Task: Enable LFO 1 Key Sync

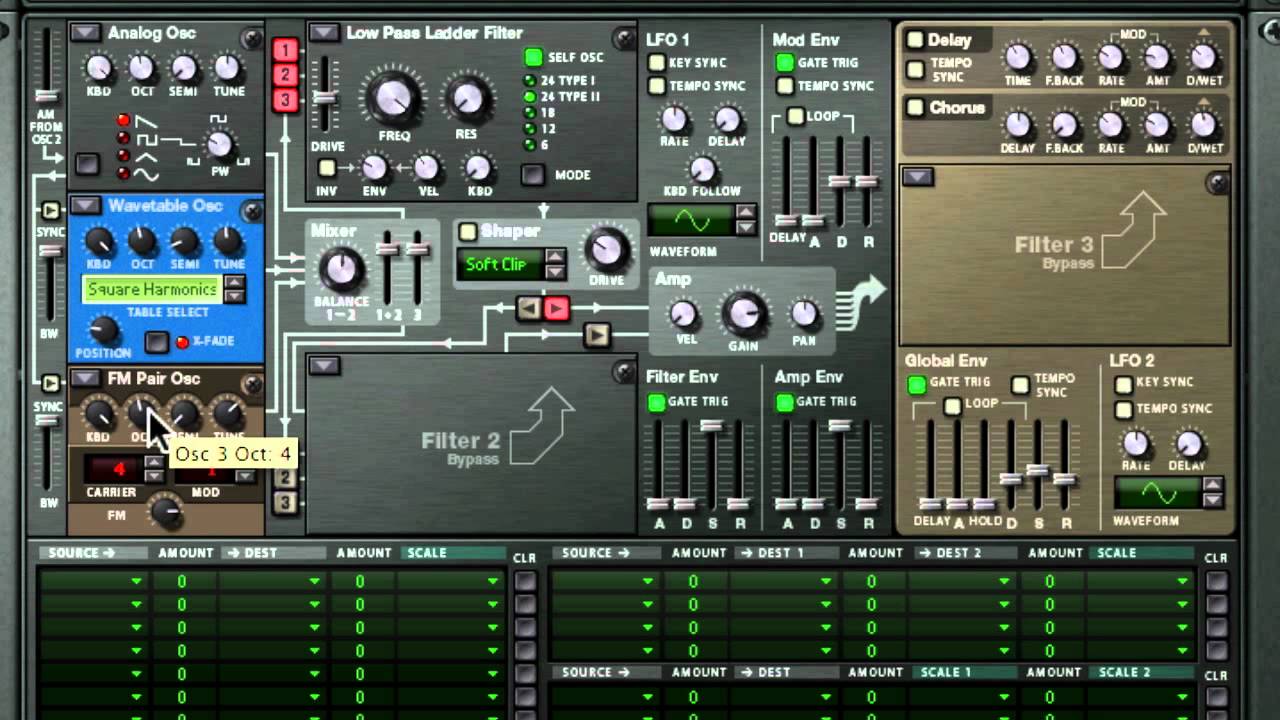Action: point(657,63)
